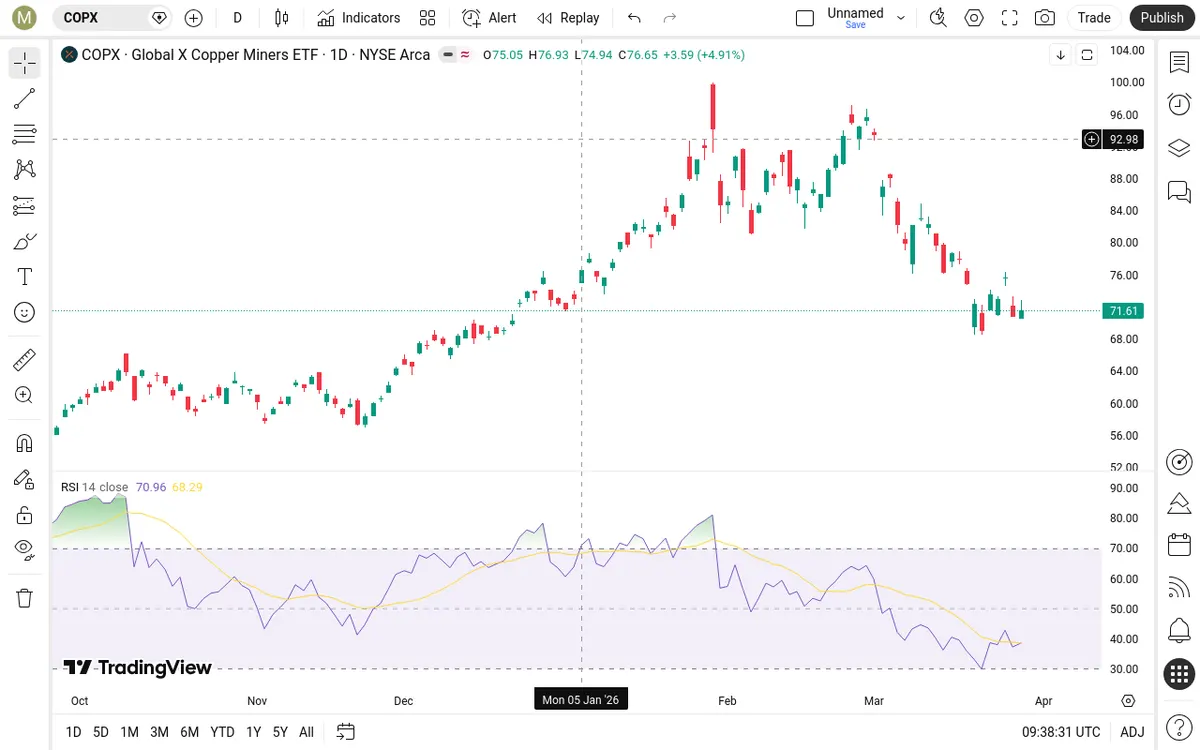Click the COPX symbol search field
The width and height of the screenshot is (1200, 750).
point(111,17)
